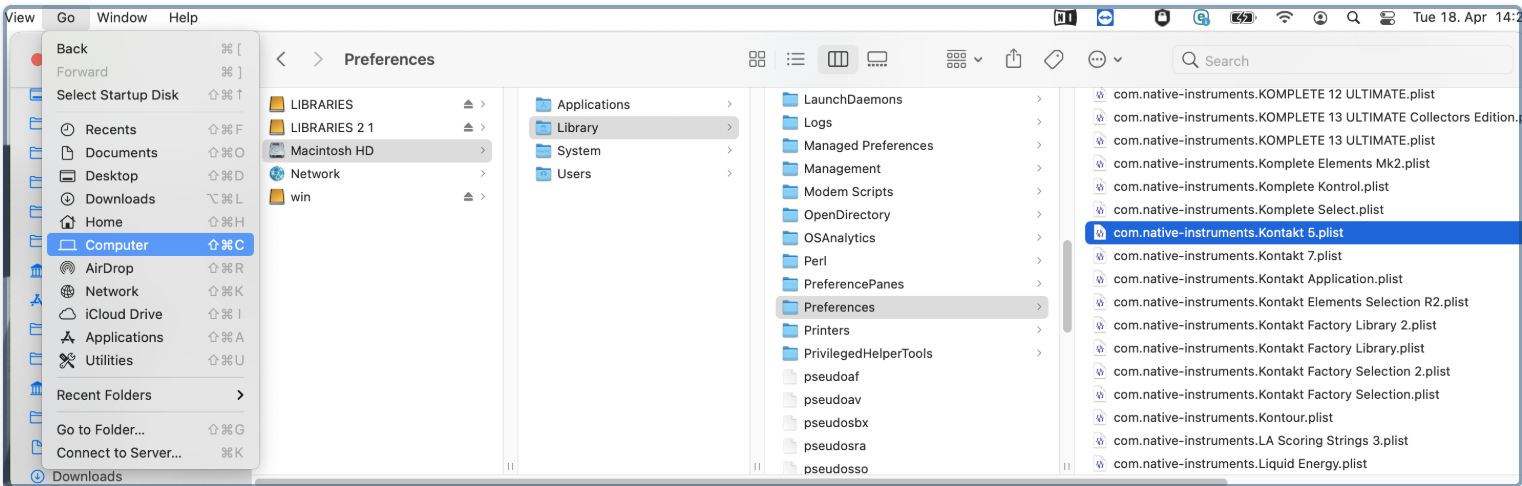Expand Recent Folders submenu
The height and width of the screenshot is (486, 1522).
(150, 395)
